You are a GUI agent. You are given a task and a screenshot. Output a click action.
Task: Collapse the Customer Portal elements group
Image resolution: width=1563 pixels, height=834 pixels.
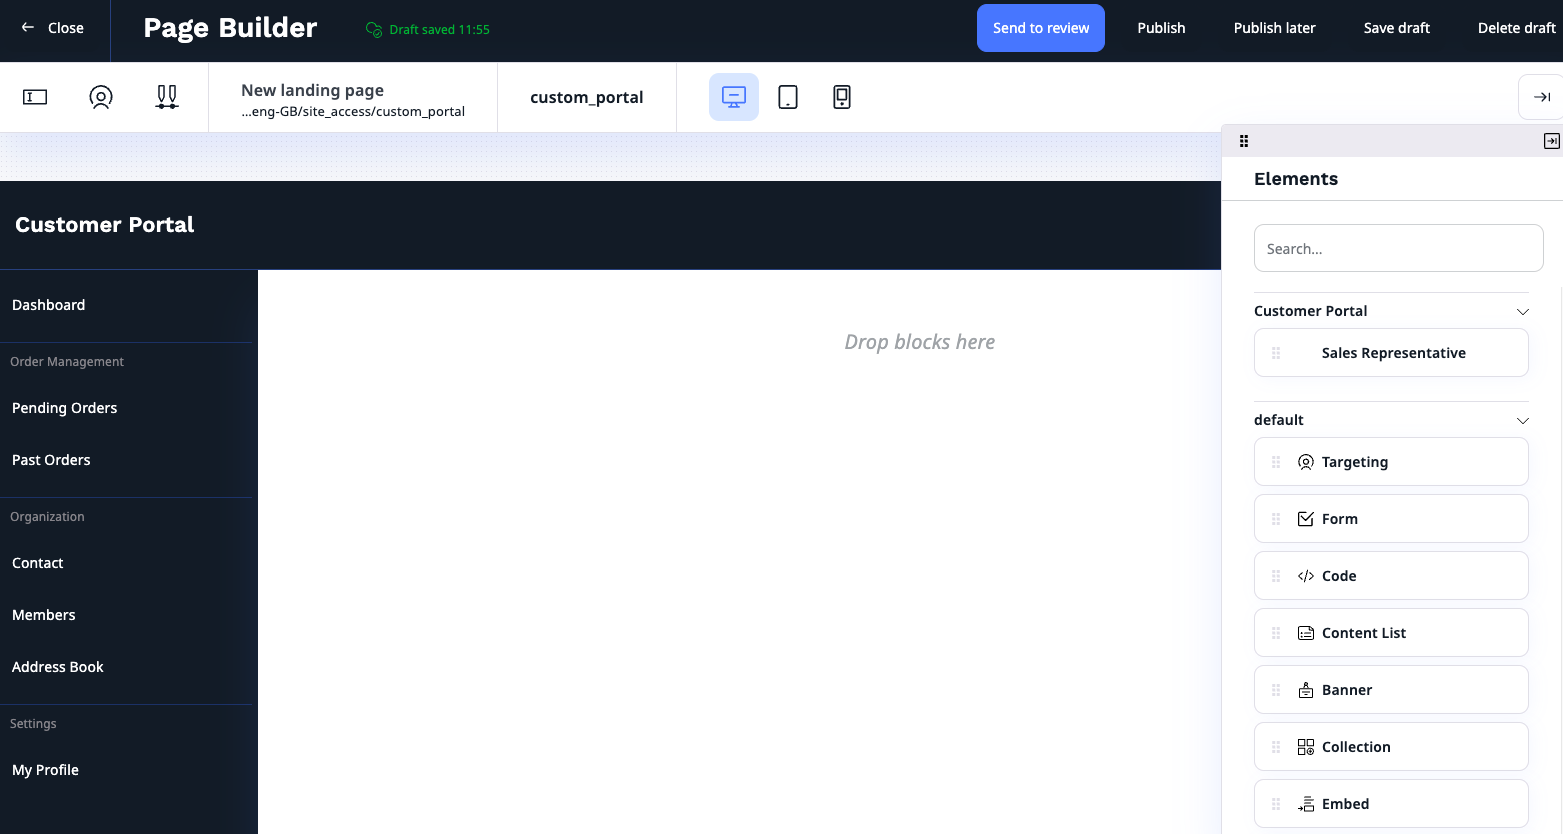click(x=1523, y=311)
